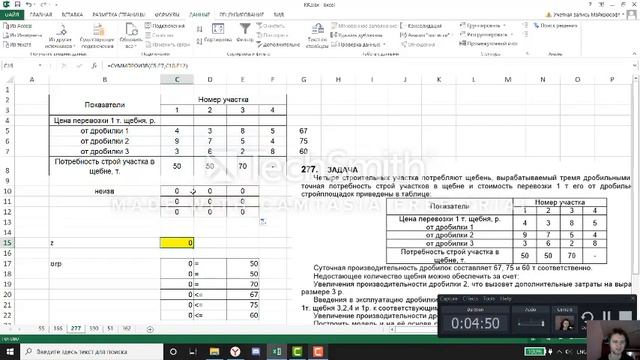
Task: Stop the Camtasia recording
Action: click(x=626, y=317)
